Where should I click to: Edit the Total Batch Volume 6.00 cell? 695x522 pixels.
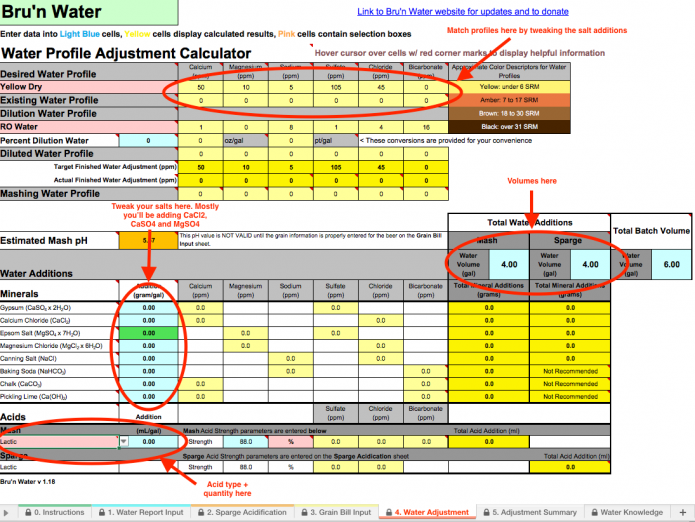pyautogui.click(x=672, y=265)
